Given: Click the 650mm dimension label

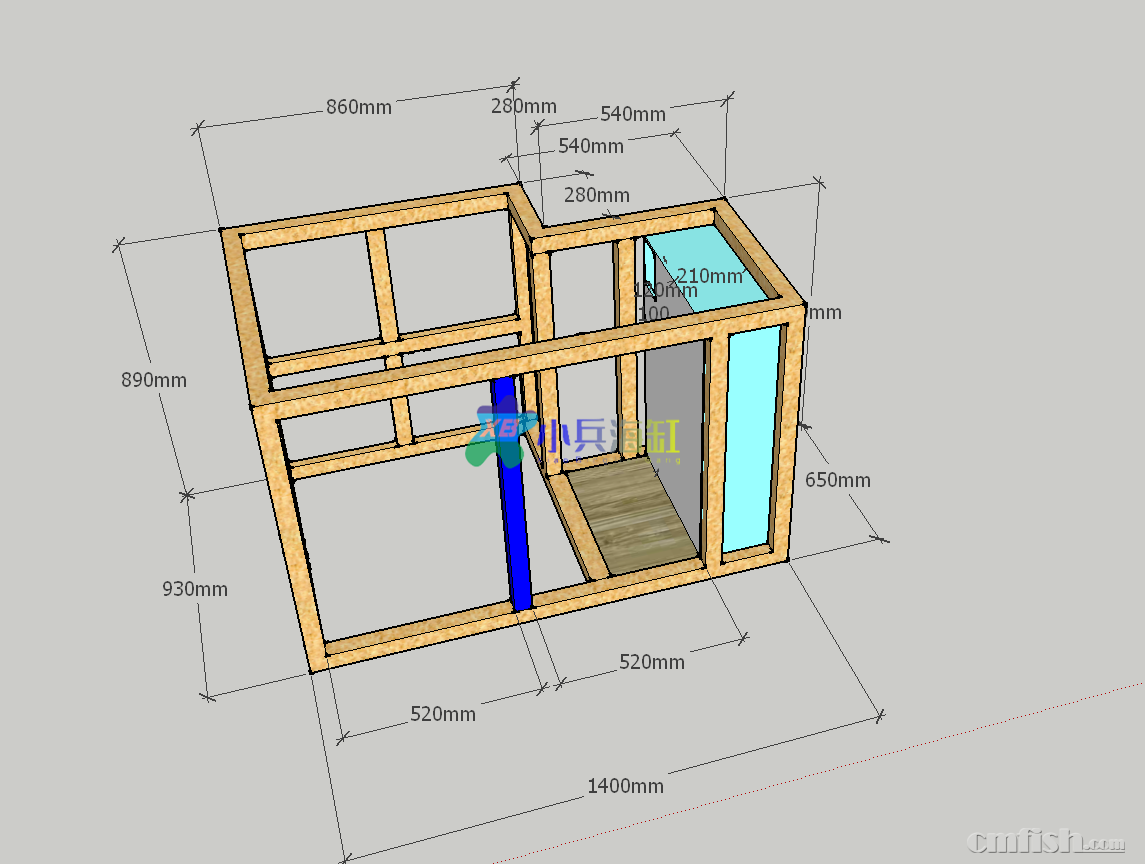Looking at the screenshot, I should coord(838,480).
